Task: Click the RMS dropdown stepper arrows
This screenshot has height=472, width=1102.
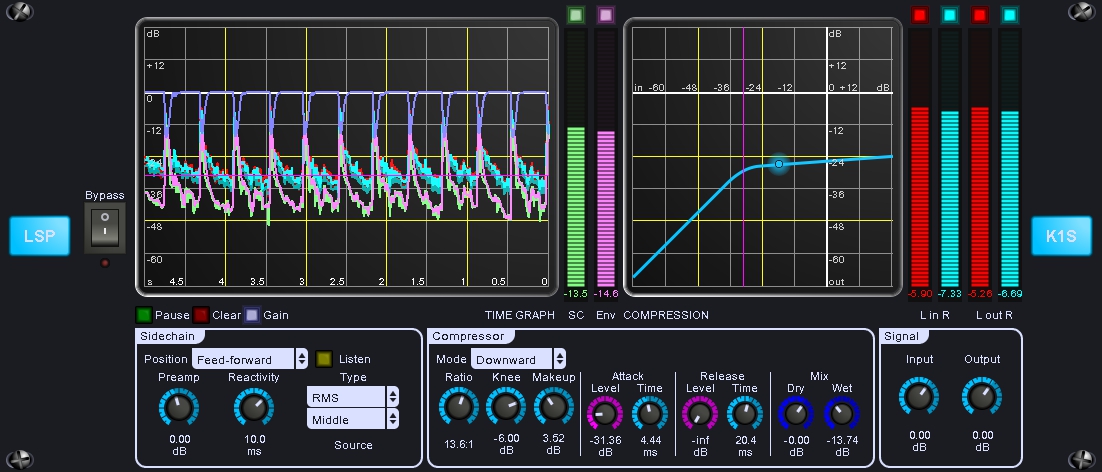Action: [x=392, y=397]
